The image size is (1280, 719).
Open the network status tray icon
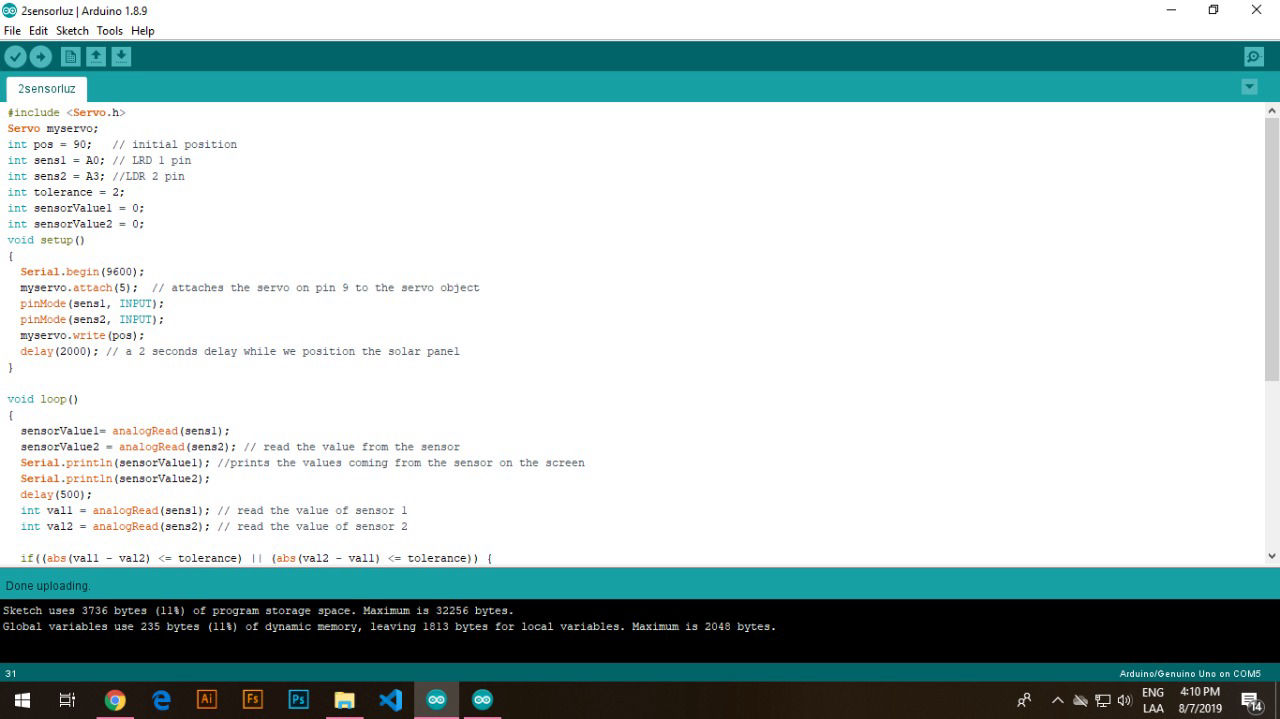click(1102, 700)
